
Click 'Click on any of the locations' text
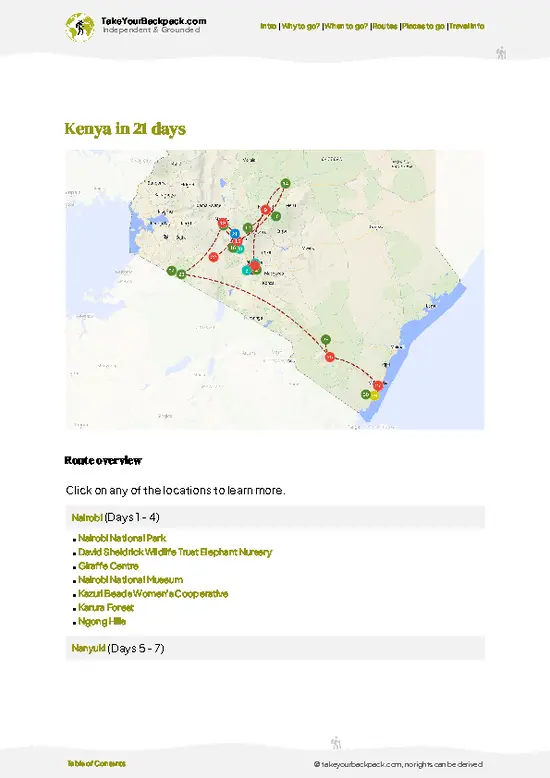[176, 491]
